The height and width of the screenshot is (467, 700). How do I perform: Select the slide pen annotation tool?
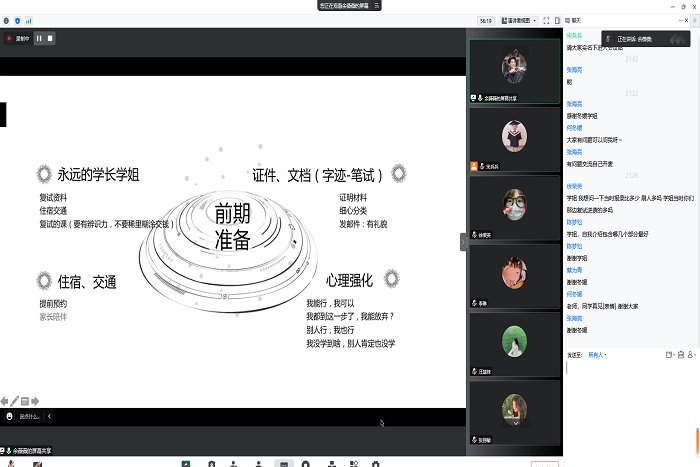point(14,402)
